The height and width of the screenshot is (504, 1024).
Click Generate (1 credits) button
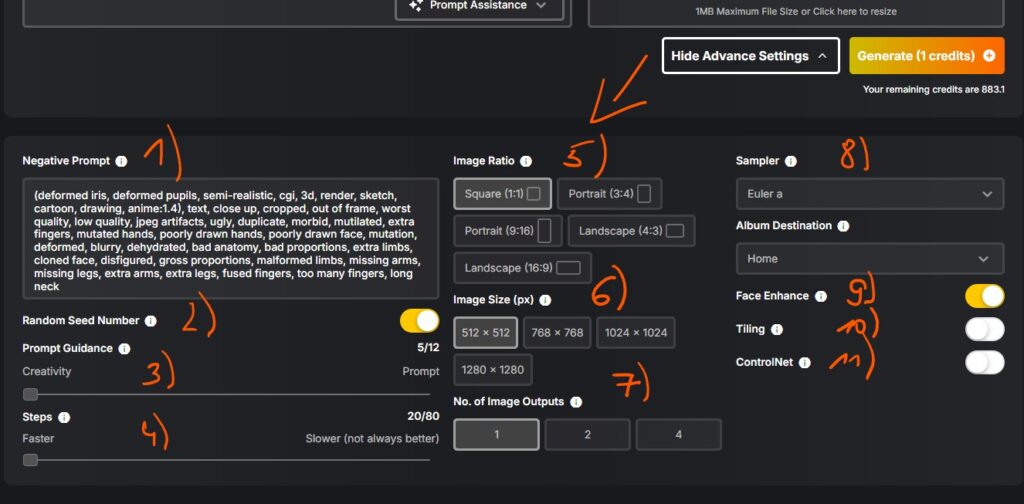pos(927,56)
